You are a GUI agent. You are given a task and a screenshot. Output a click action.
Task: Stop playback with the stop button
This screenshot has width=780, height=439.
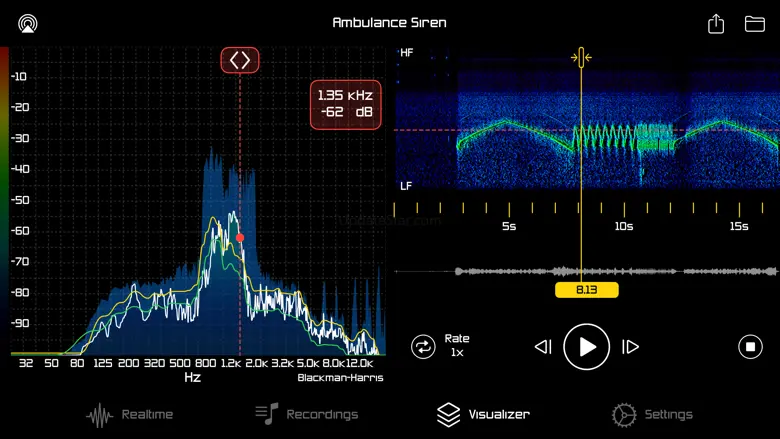click(750, 347)
